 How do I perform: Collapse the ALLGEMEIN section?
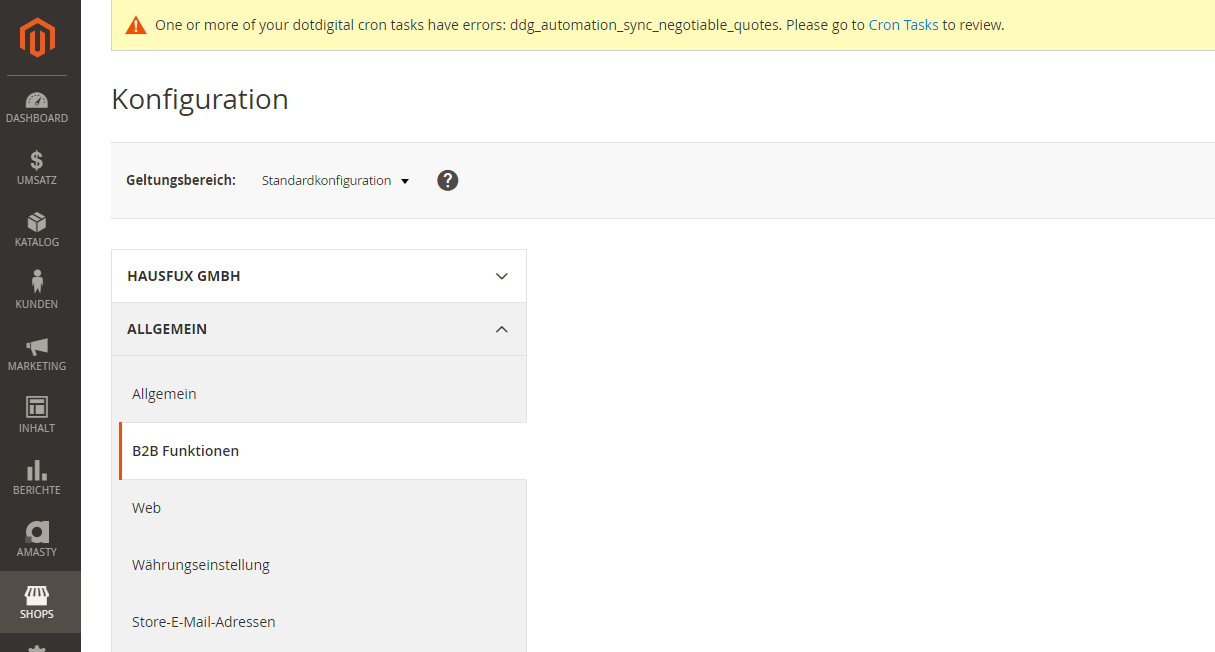(x=318, y=328)
